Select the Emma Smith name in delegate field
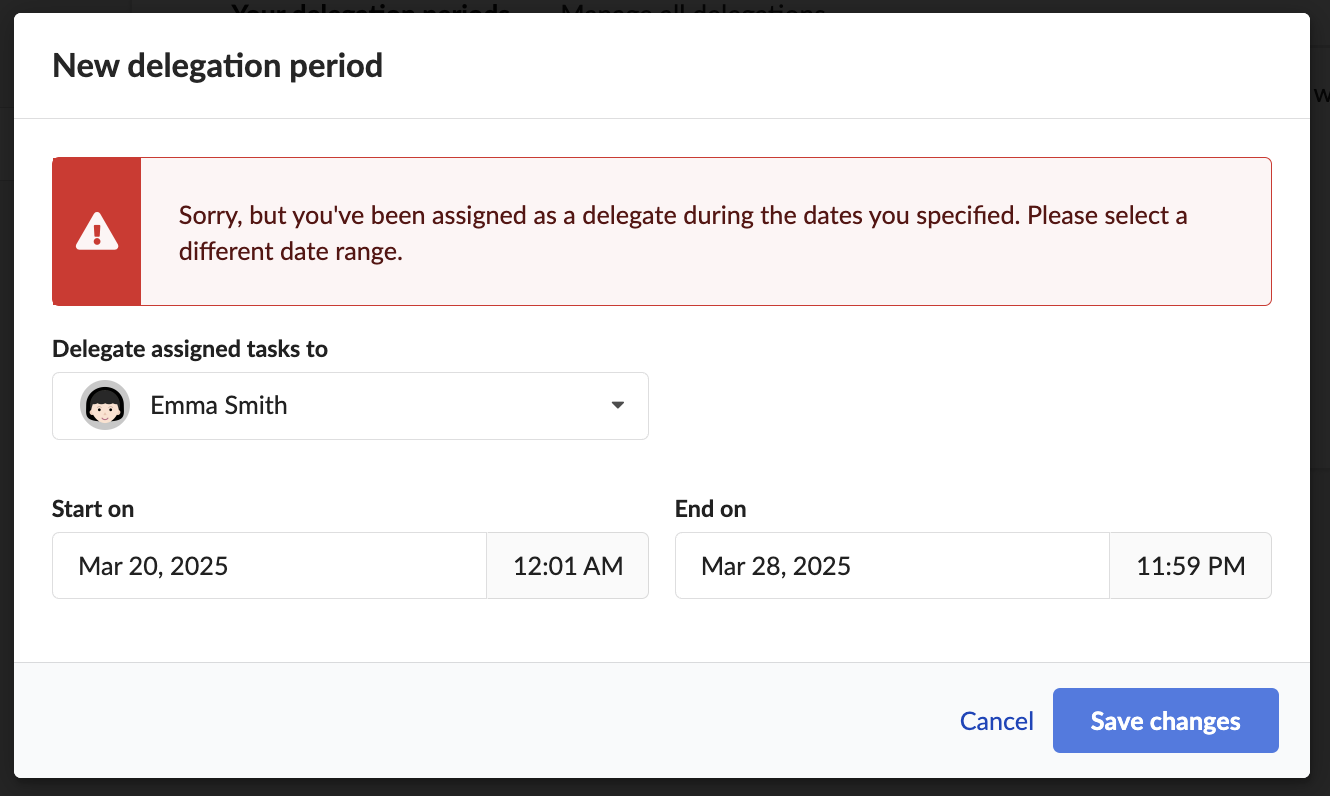The width and height of the screenshot is (1330, 796). pos(219,405)
